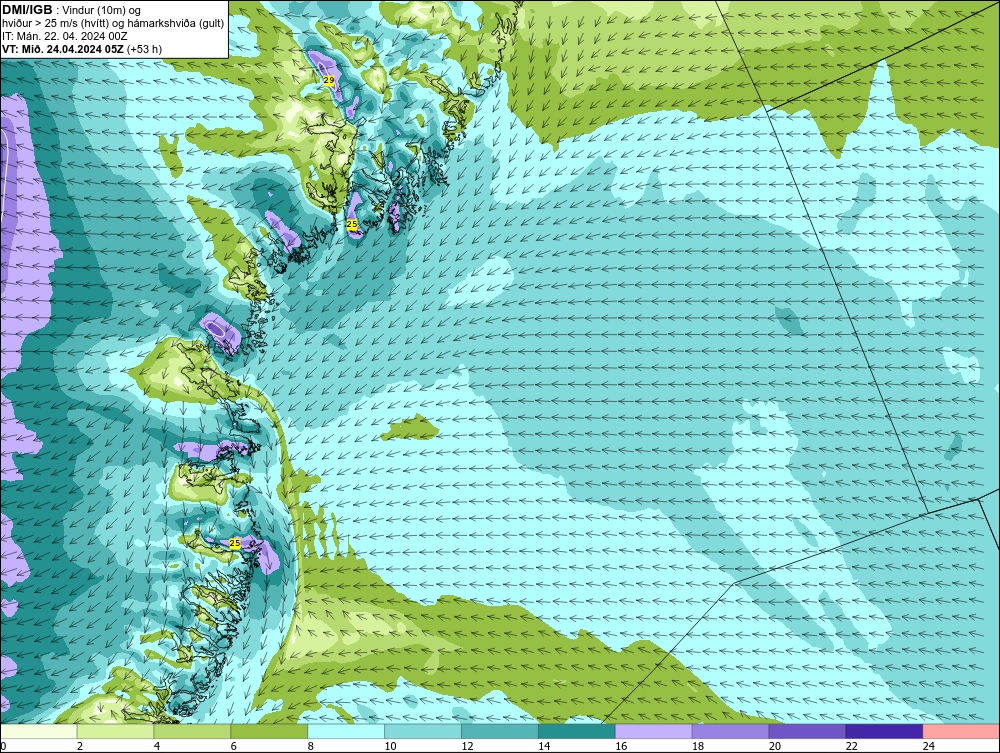
Task: Click the line "hviður > 25 m/s (hvítt) og hámarkshviða (gult)"
Action: (x=113, y=24)
